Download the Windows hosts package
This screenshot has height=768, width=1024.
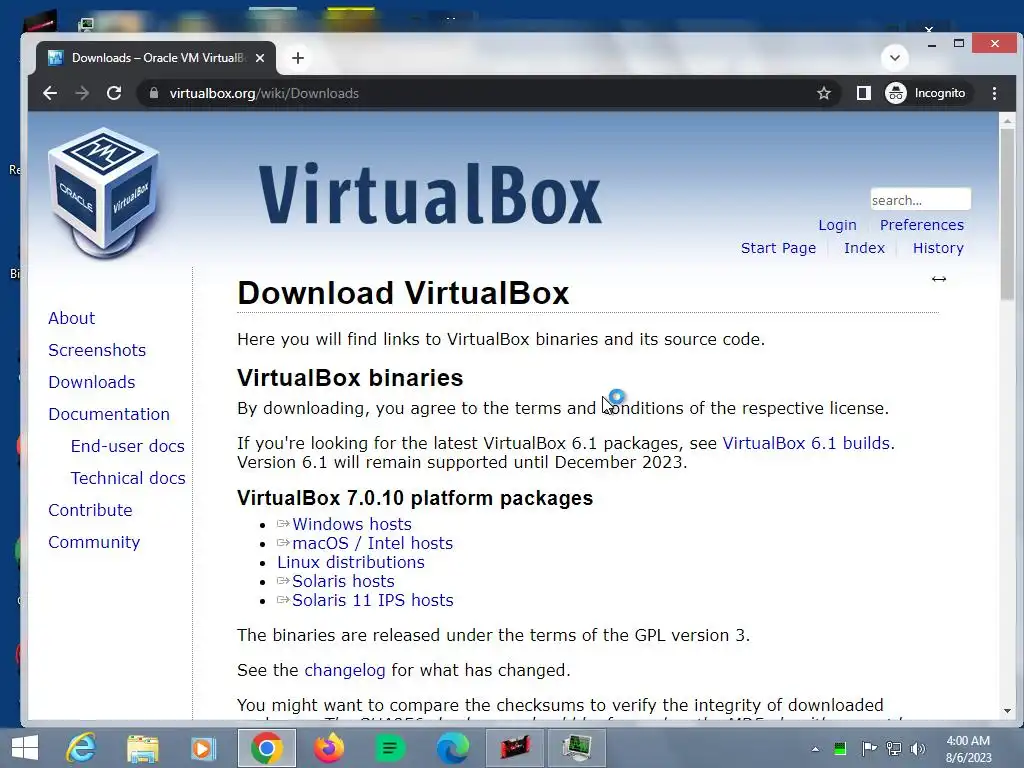click(x=351, y=524)
